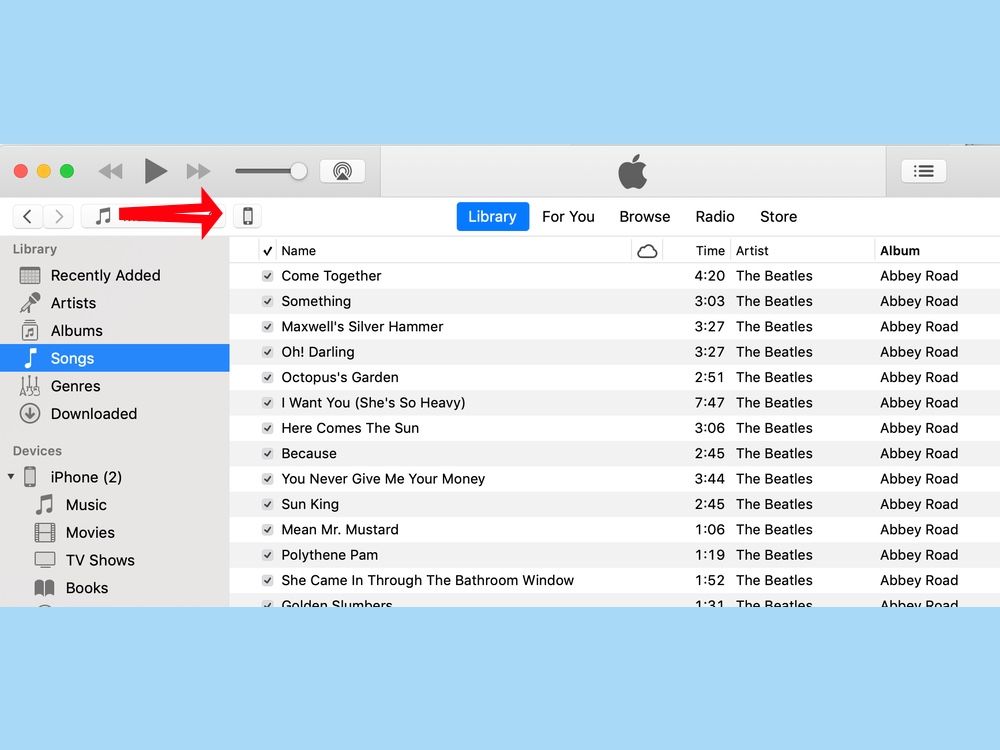This screenshot has height=750, width=1000.
Task: Open the Up Next list icon
Action: pos(922,170)
